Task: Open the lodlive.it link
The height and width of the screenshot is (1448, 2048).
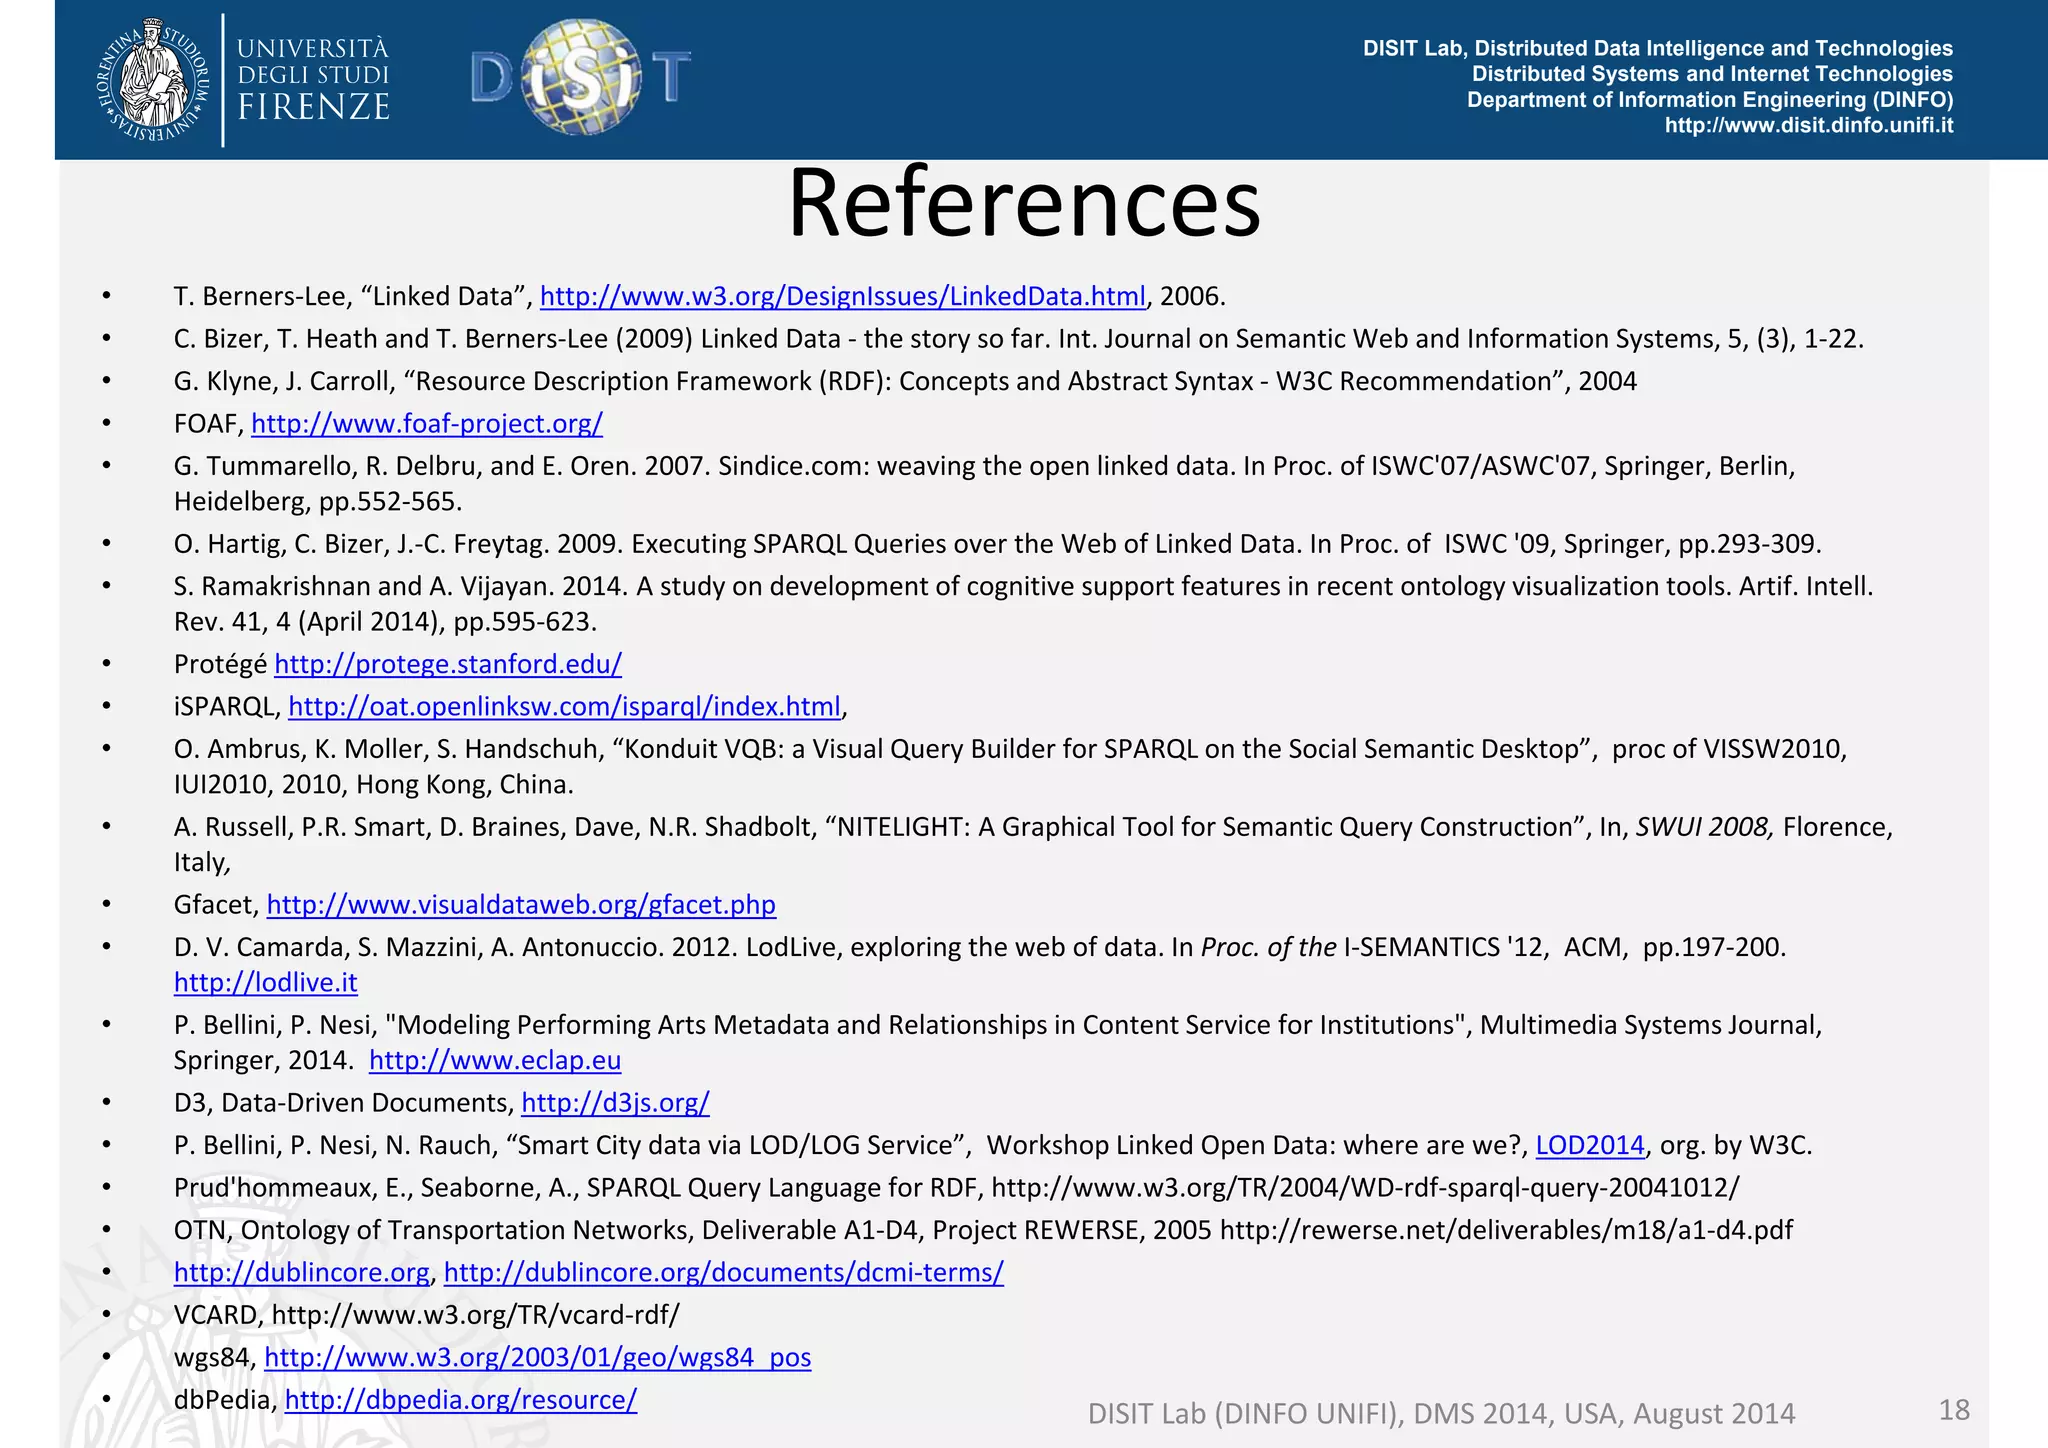Action: (265, 983)
